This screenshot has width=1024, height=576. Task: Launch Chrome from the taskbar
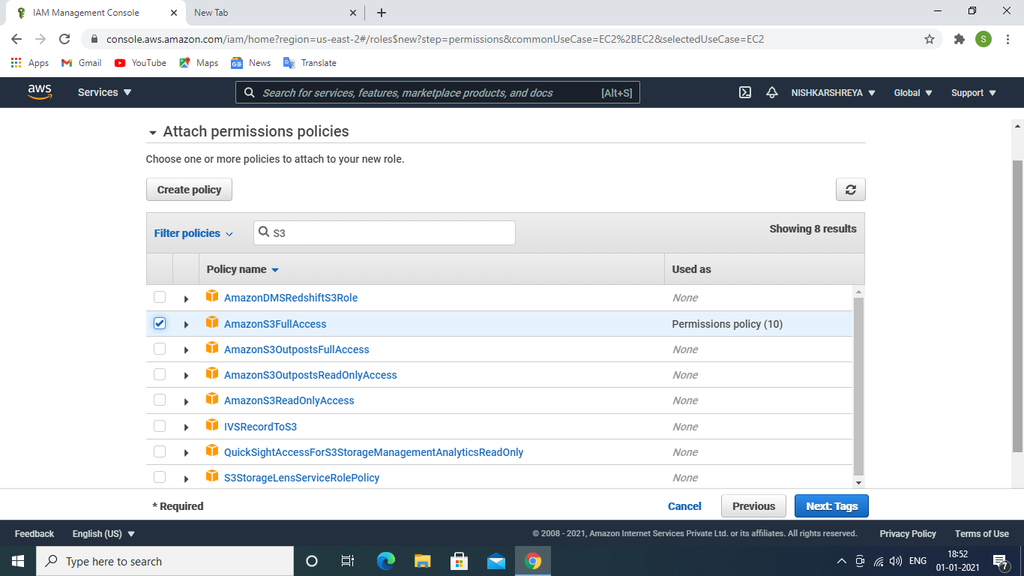pos(533,561)
